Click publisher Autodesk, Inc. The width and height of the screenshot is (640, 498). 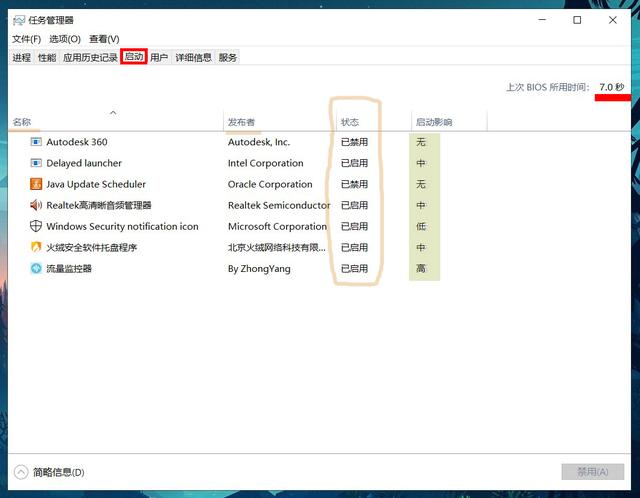(259, 142)
